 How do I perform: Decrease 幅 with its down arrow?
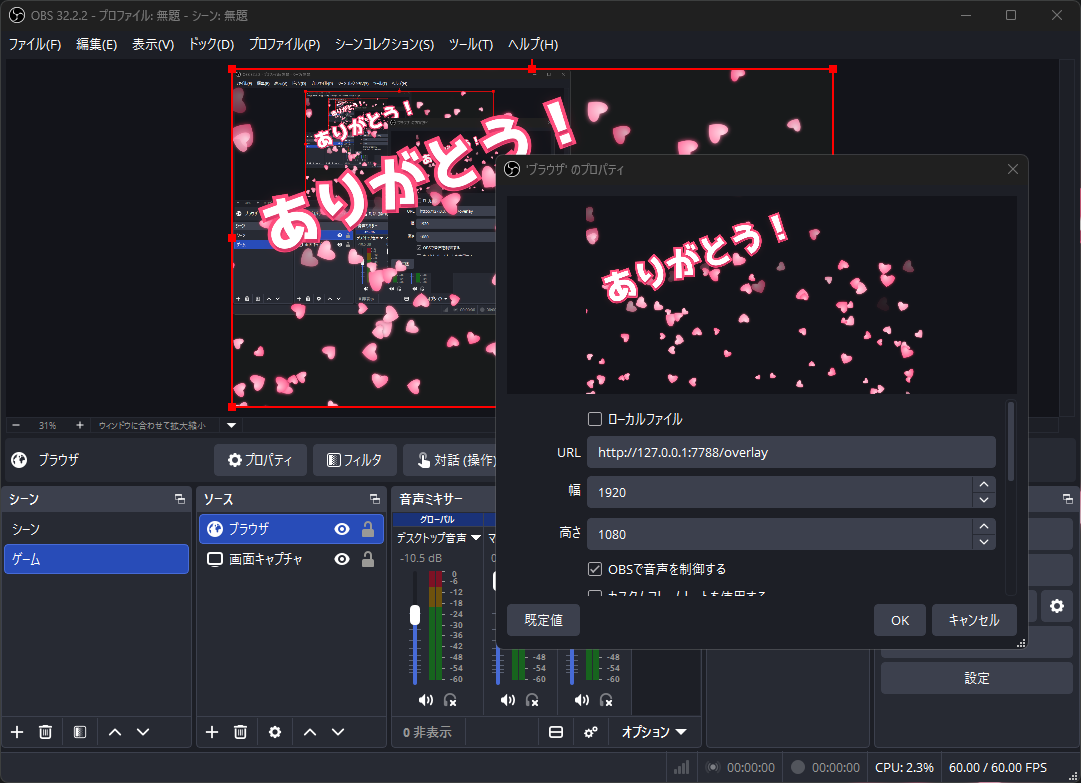click(x=984, y=500)
